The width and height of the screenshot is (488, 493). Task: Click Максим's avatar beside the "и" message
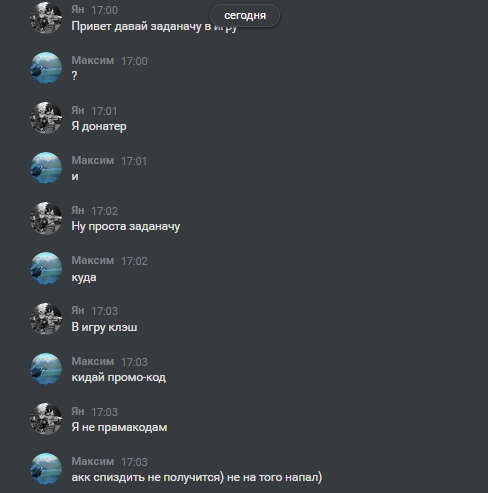pyautogui.click(x=46, y=168)
